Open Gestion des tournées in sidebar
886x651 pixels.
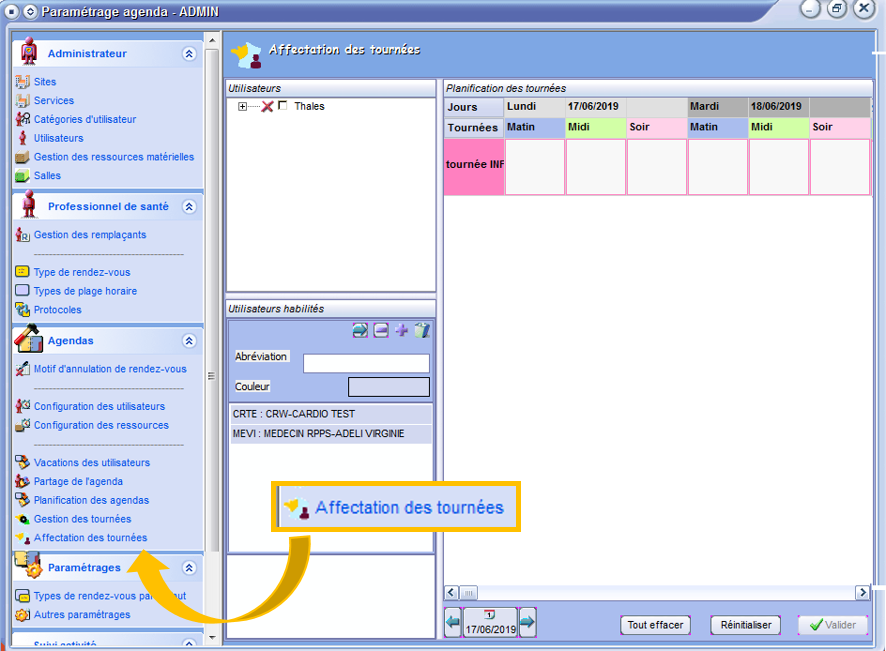tap(82, 519)
